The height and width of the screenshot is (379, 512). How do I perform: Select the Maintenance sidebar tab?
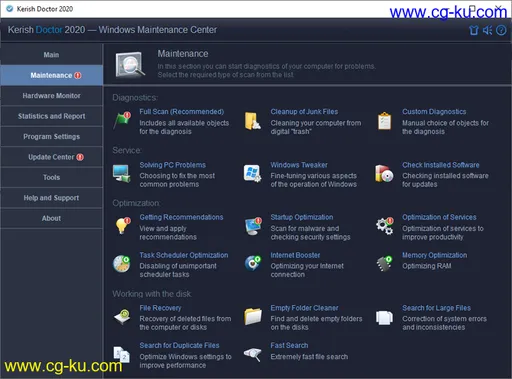51,75
